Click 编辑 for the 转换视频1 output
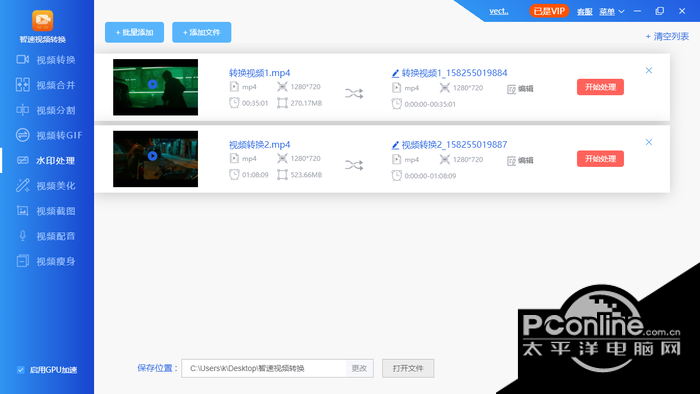The height and width of the screenshot is (394, 700). 521,89
